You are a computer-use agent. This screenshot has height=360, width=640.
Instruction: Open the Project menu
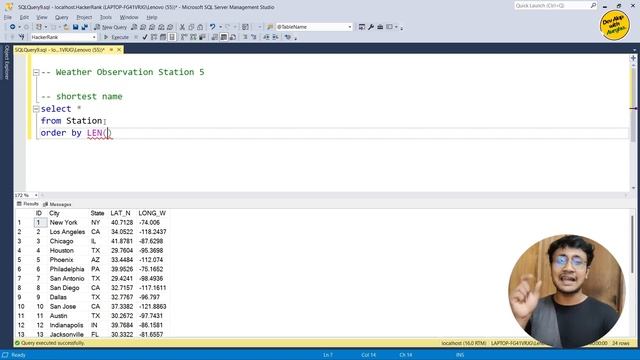point(84,17)
